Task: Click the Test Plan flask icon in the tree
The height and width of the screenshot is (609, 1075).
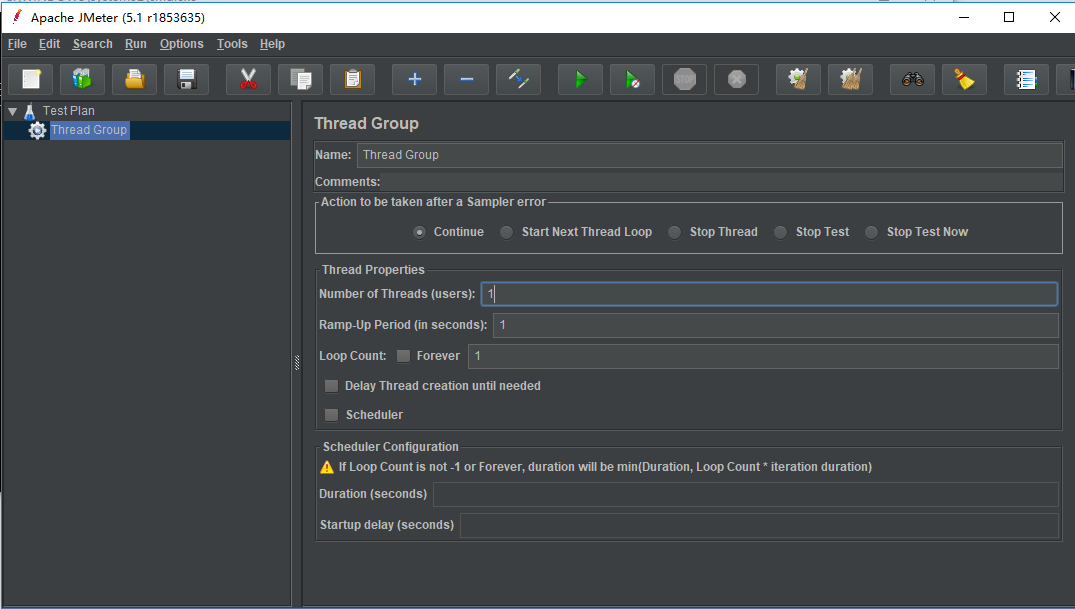Action: point(29,111)
